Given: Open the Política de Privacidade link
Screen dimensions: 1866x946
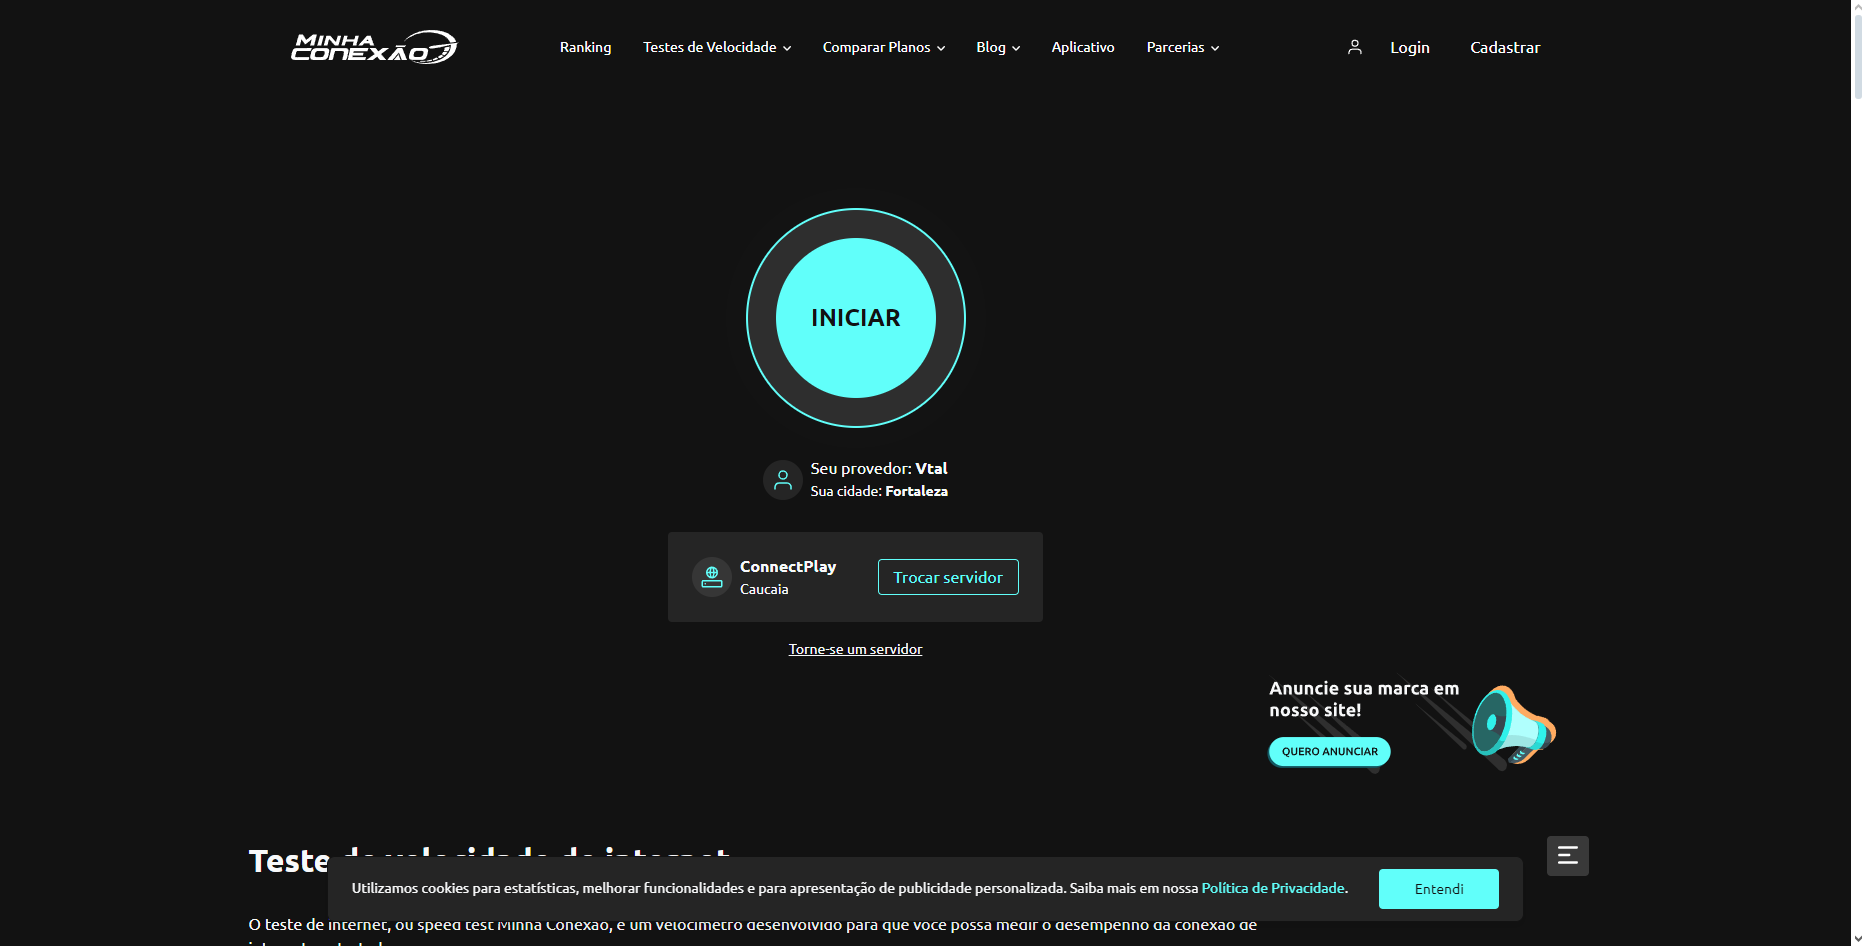Looking at the screenshot, I should pos(1273,888).
